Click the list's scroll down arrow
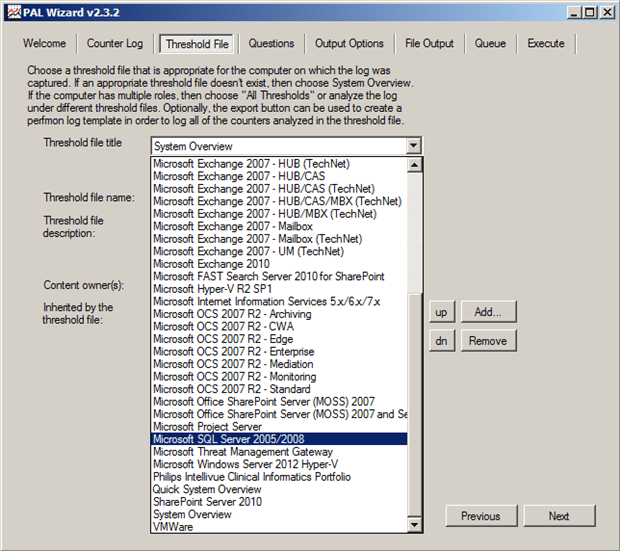Viewport: 620px width, 551px height. [x=414, y=524]
